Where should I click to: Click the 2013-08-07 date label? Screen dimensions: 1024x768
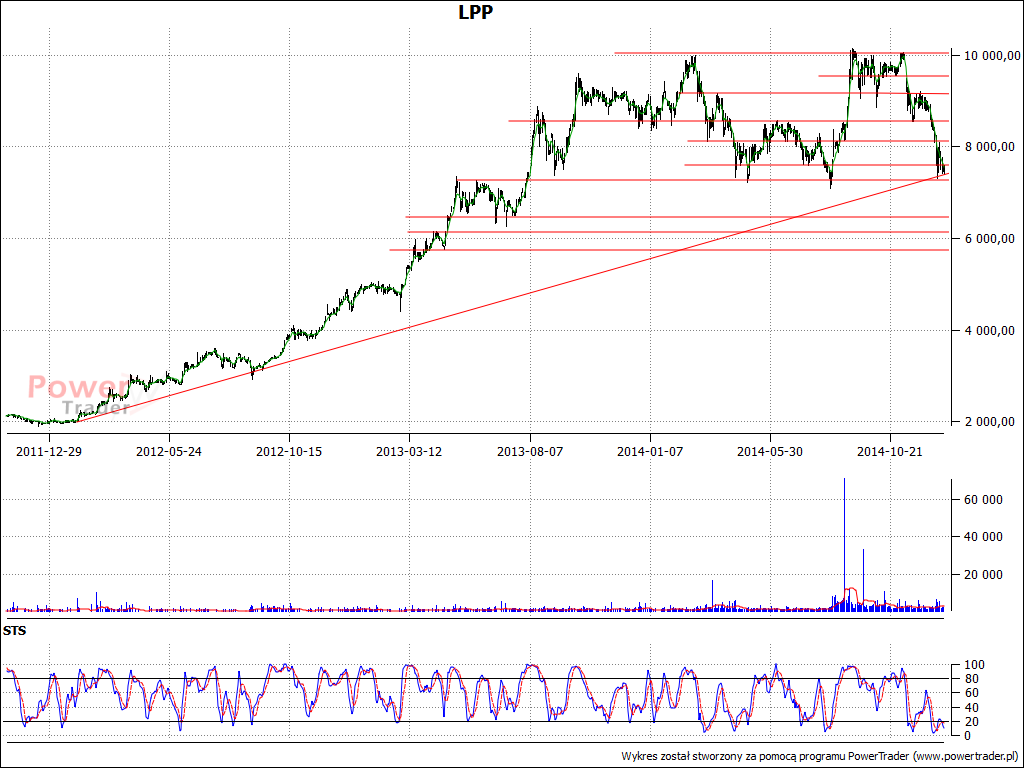click(530, 451)
